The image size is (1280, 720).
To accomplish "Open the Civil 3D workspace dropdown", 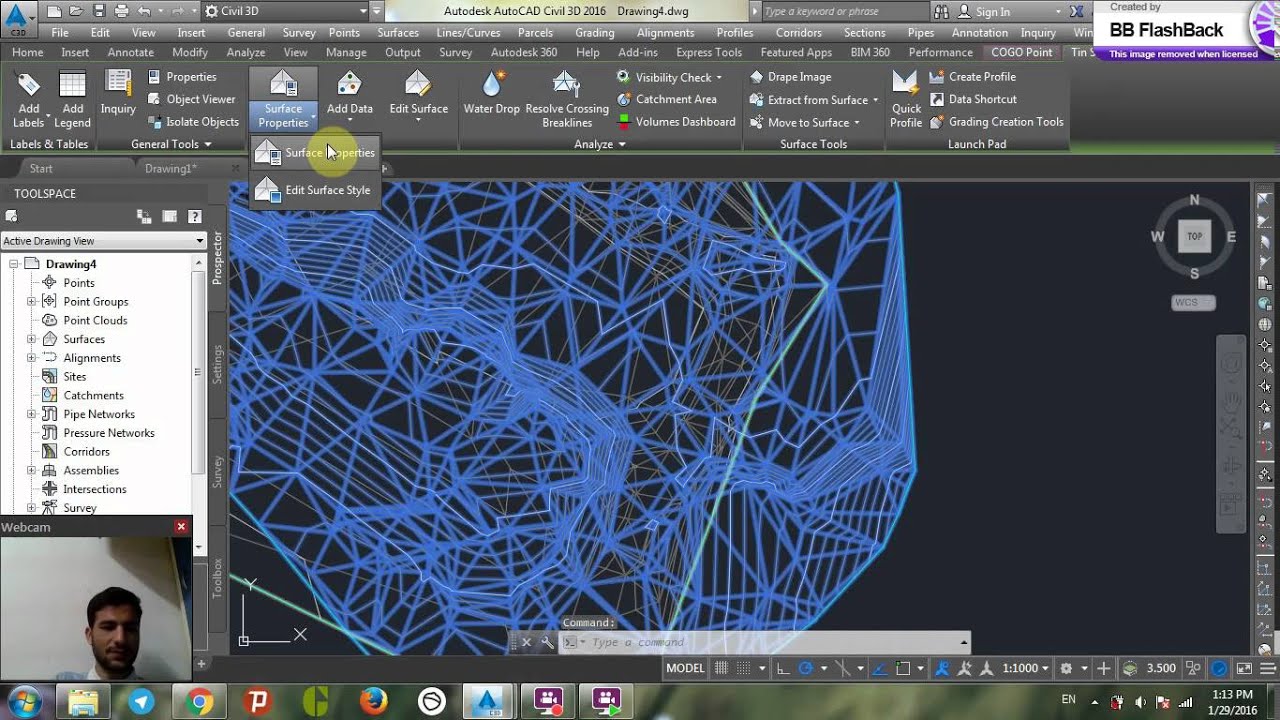I will (284, 12).
